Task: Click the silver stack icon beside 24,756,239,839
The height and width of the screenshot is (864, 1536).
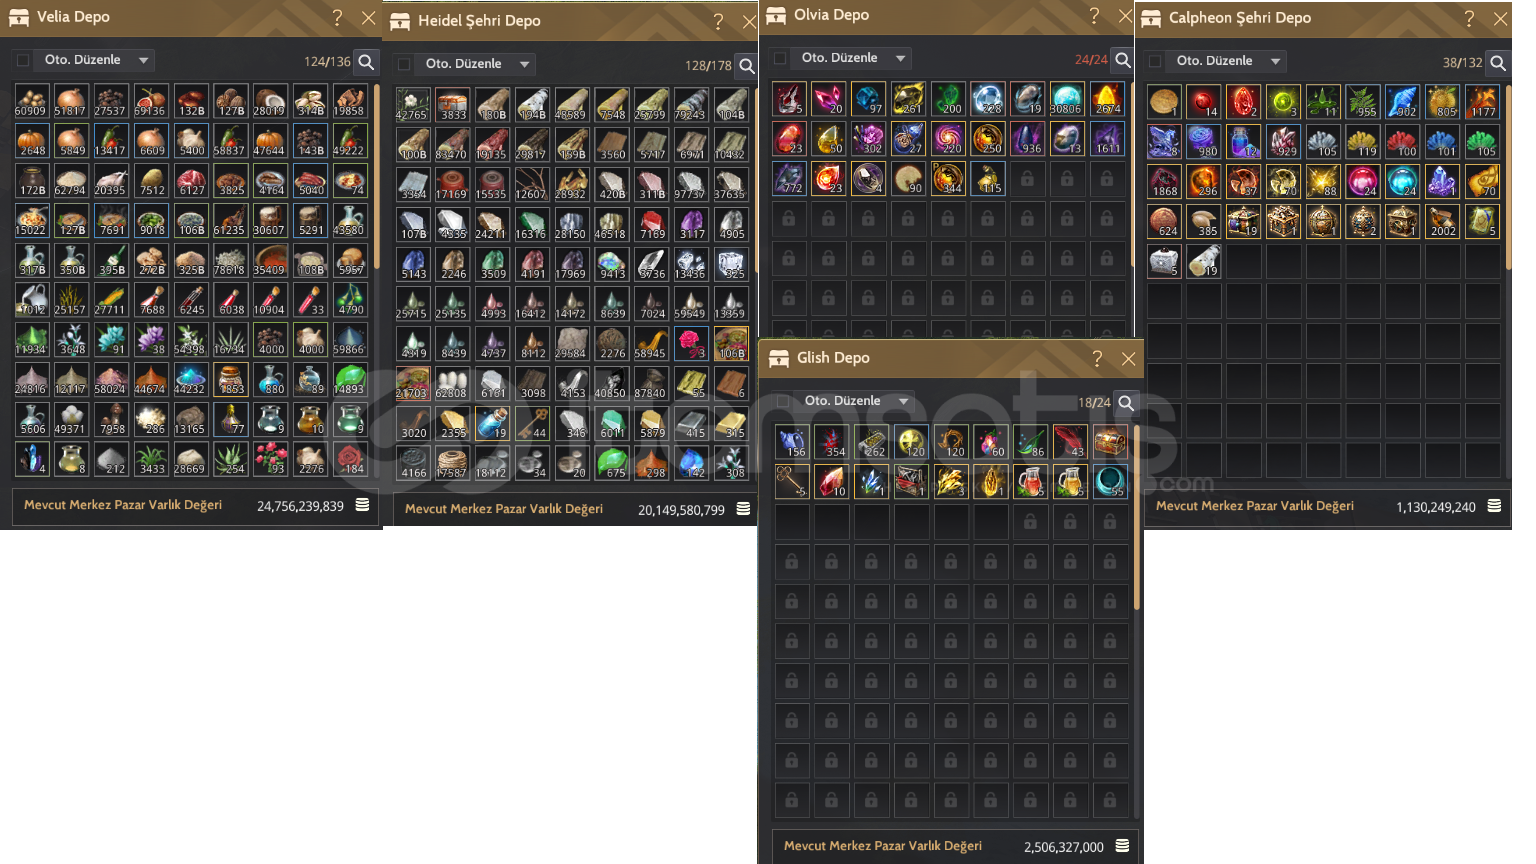Action: 362,505
